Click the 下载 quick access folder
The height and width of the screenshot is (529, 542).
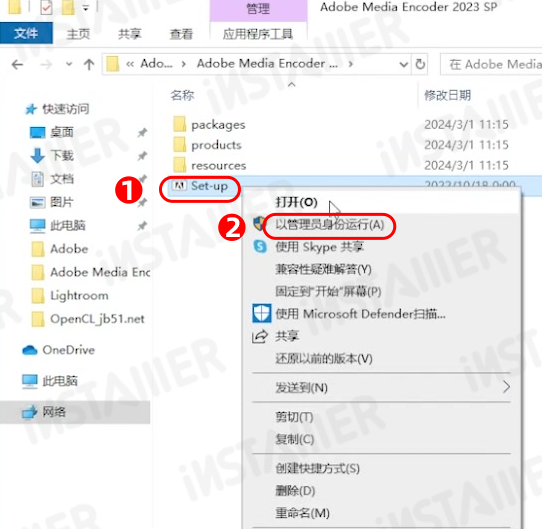pyautogui.click(x=62, y=155)
